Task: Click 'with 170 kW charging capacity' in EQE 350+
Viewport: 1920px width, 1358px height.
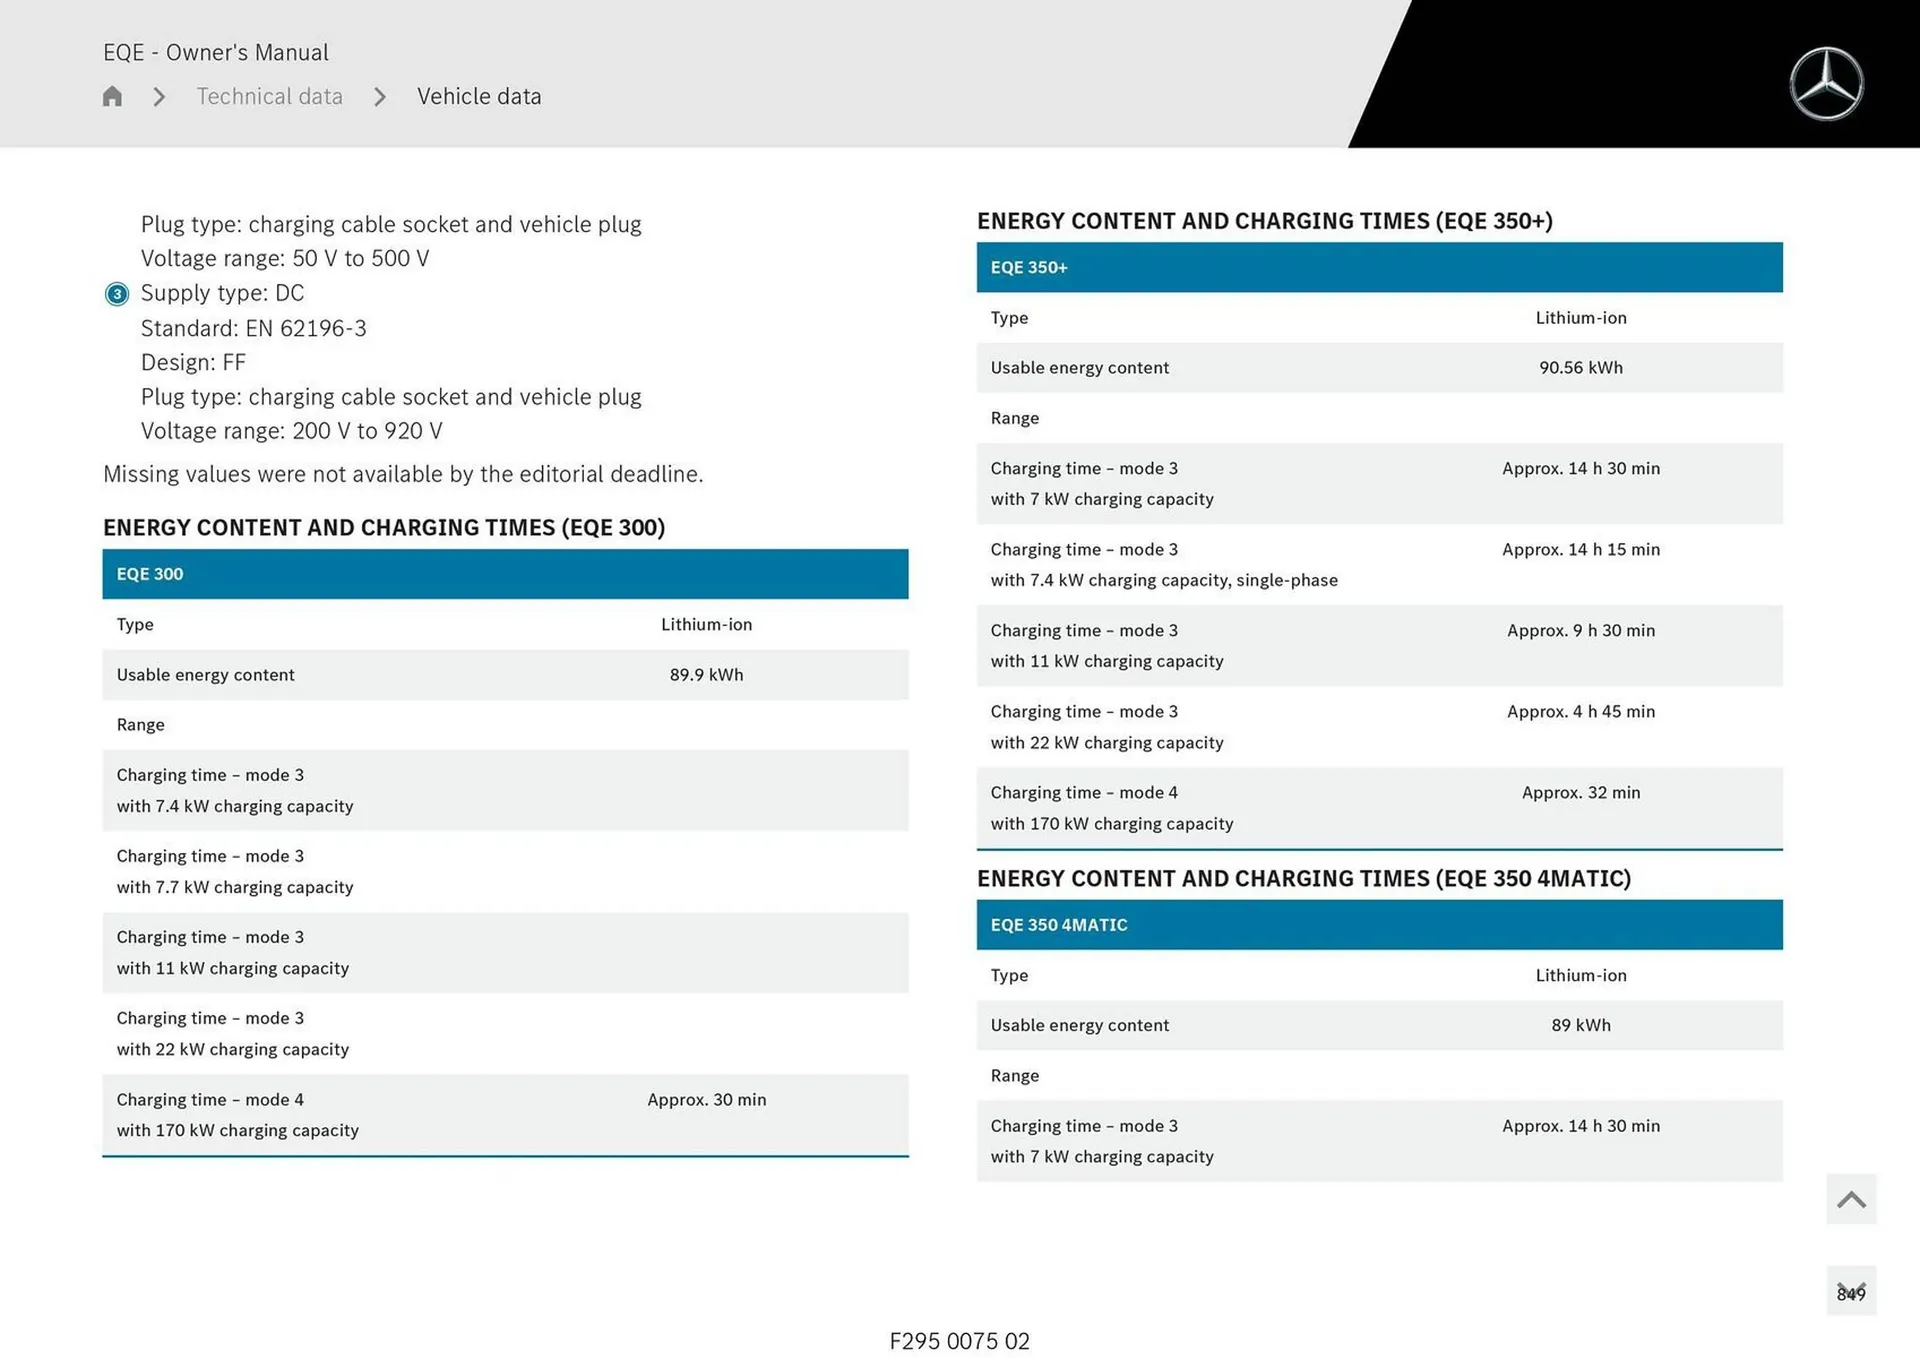Action: (x=1112, y=824)
